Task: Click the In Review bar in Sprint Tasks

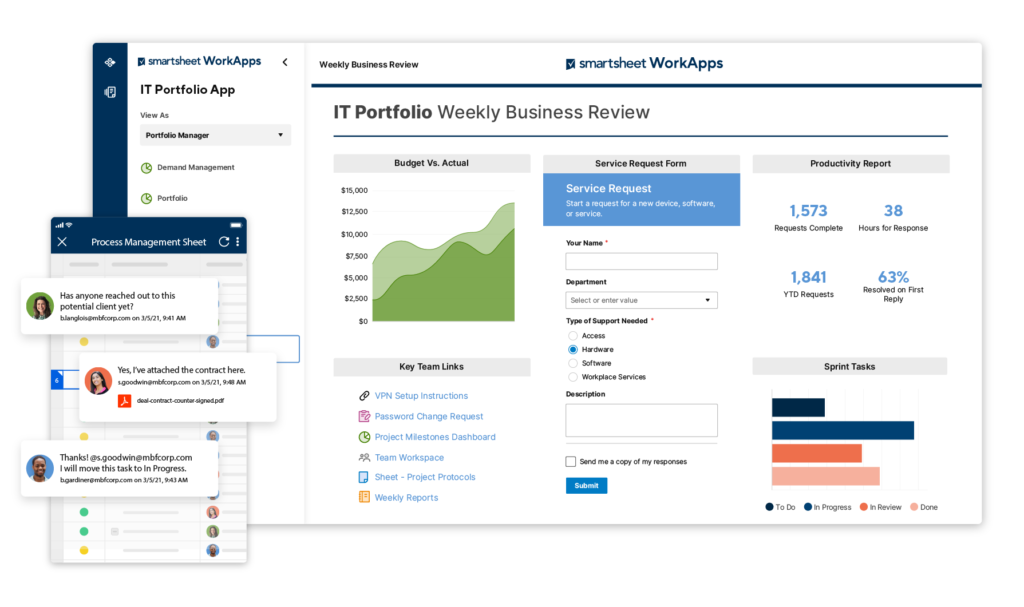Action: (816, 453)
